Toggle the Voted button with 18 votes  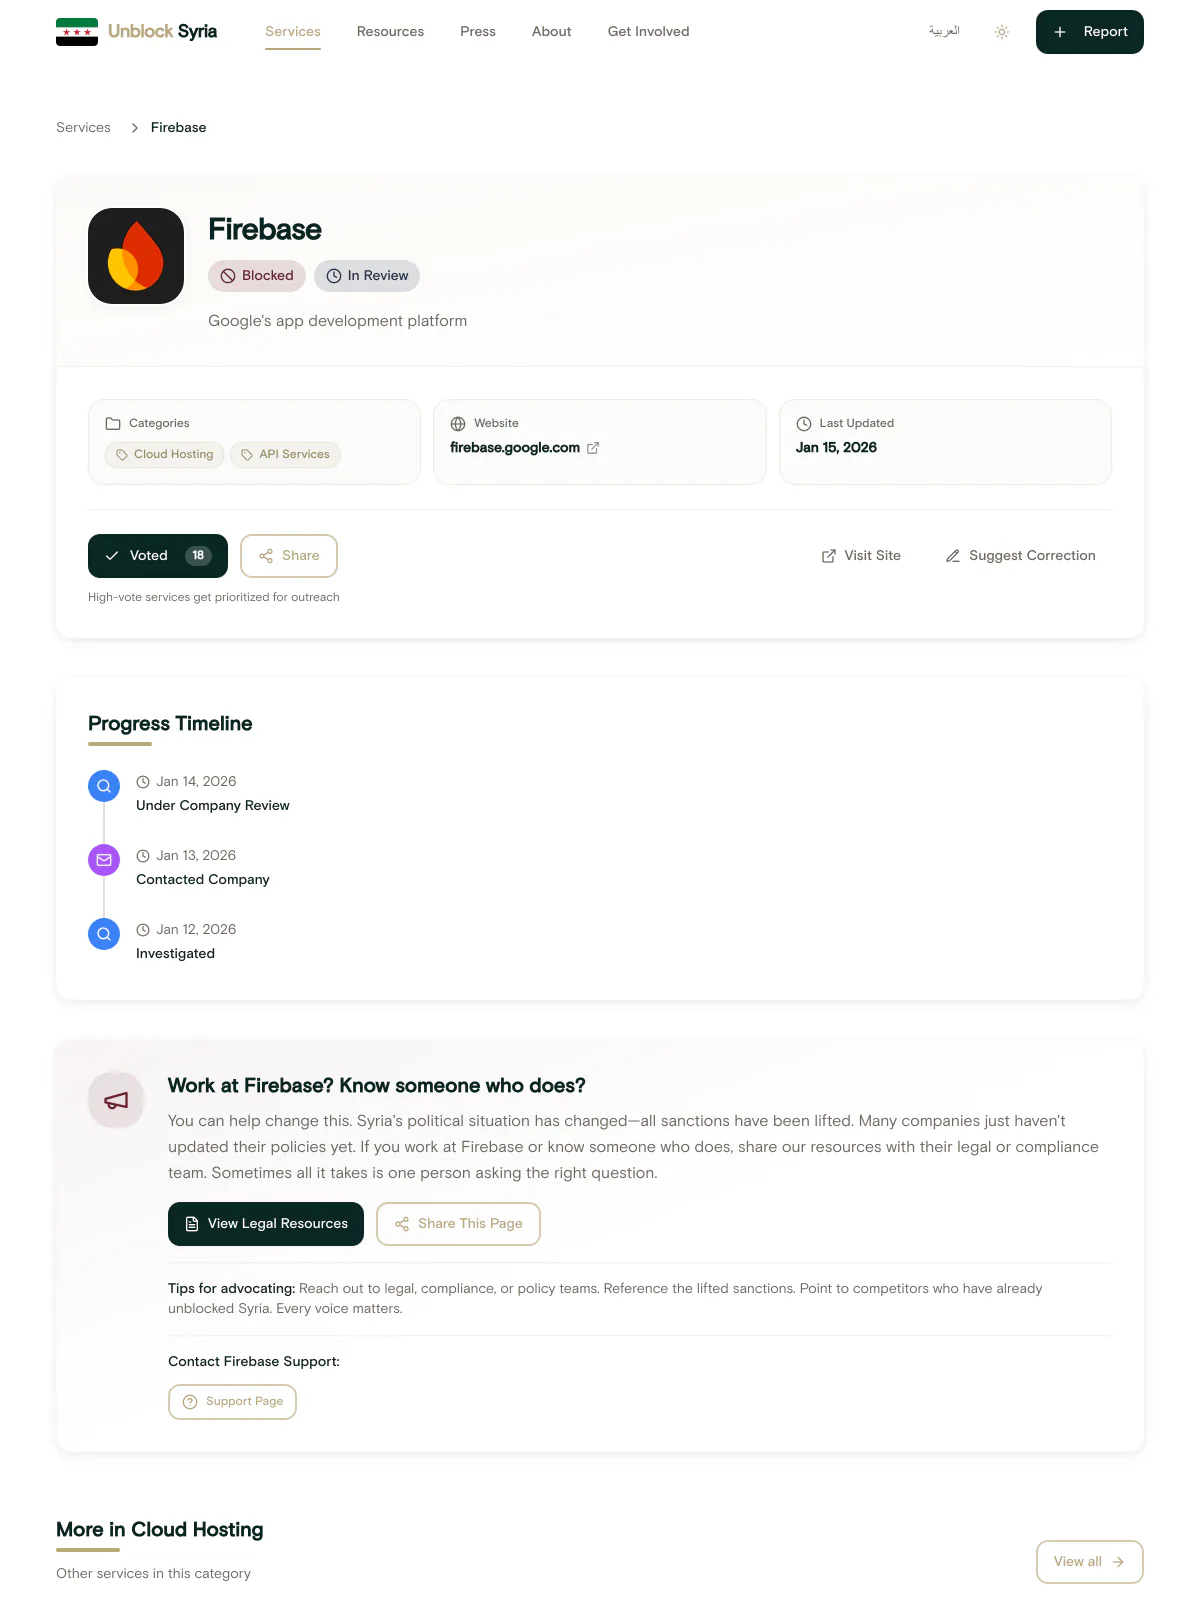[158, 556]
